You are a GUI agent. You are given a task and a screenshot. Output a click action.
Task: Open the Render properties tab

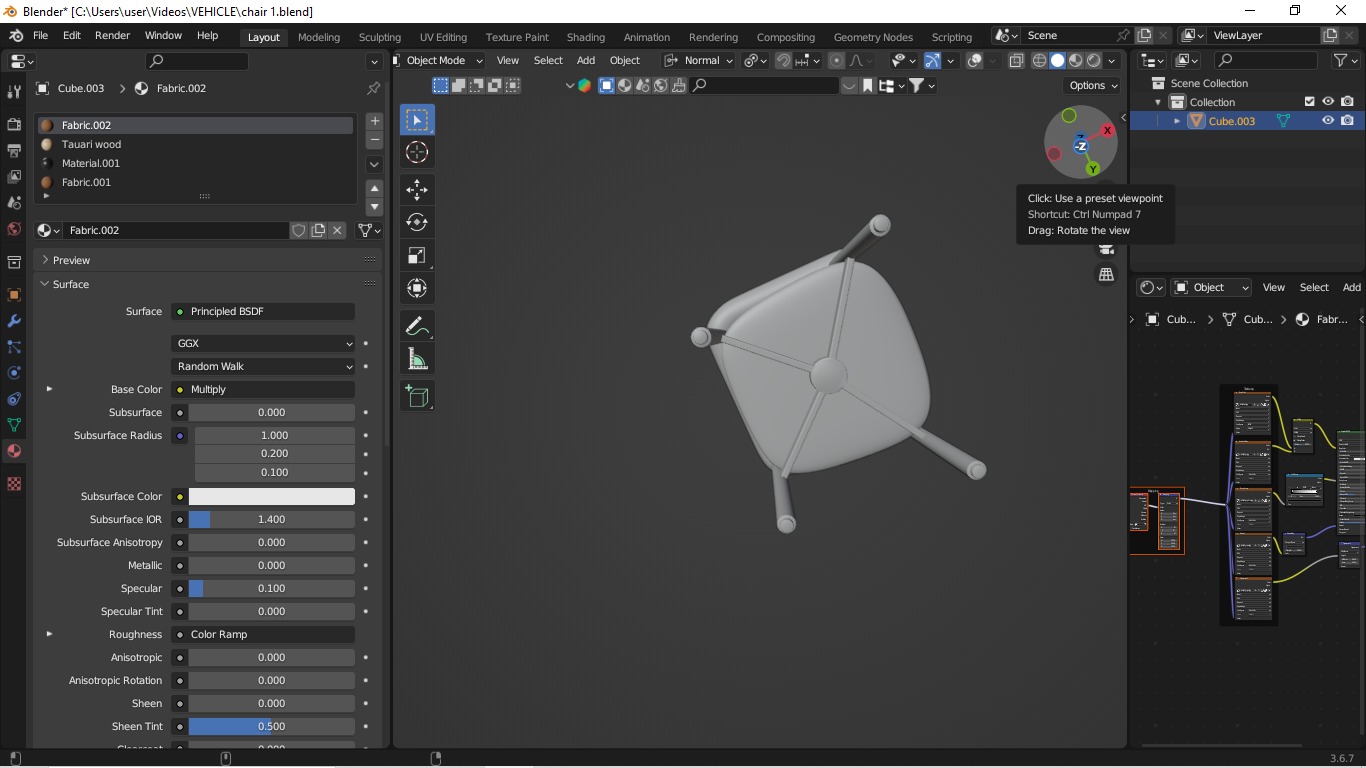(x=14, y=124)
